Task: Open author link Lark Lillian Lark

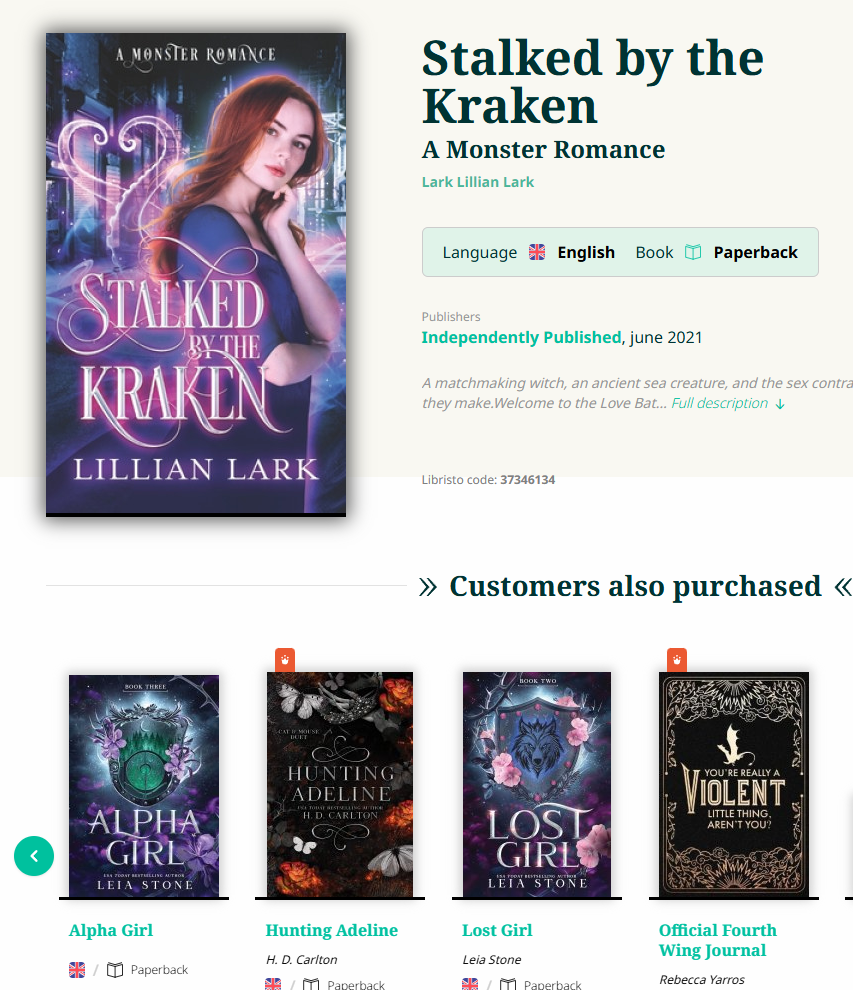Action: click(x=478, y=182)
